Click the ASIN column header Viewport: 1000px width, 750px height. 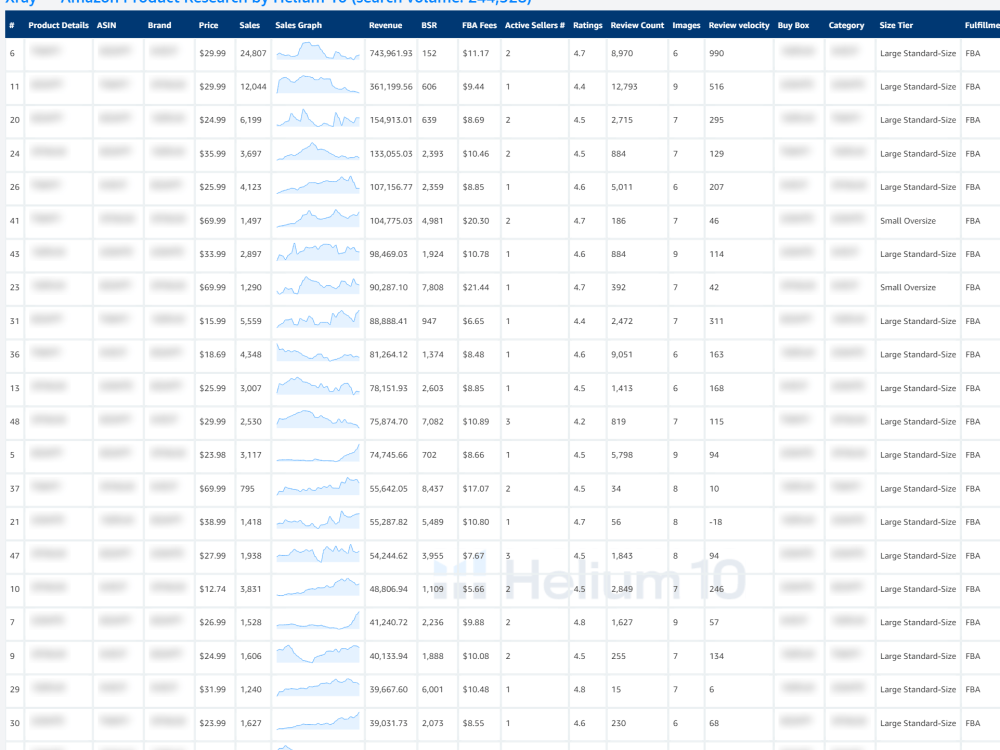coord(107,26)
